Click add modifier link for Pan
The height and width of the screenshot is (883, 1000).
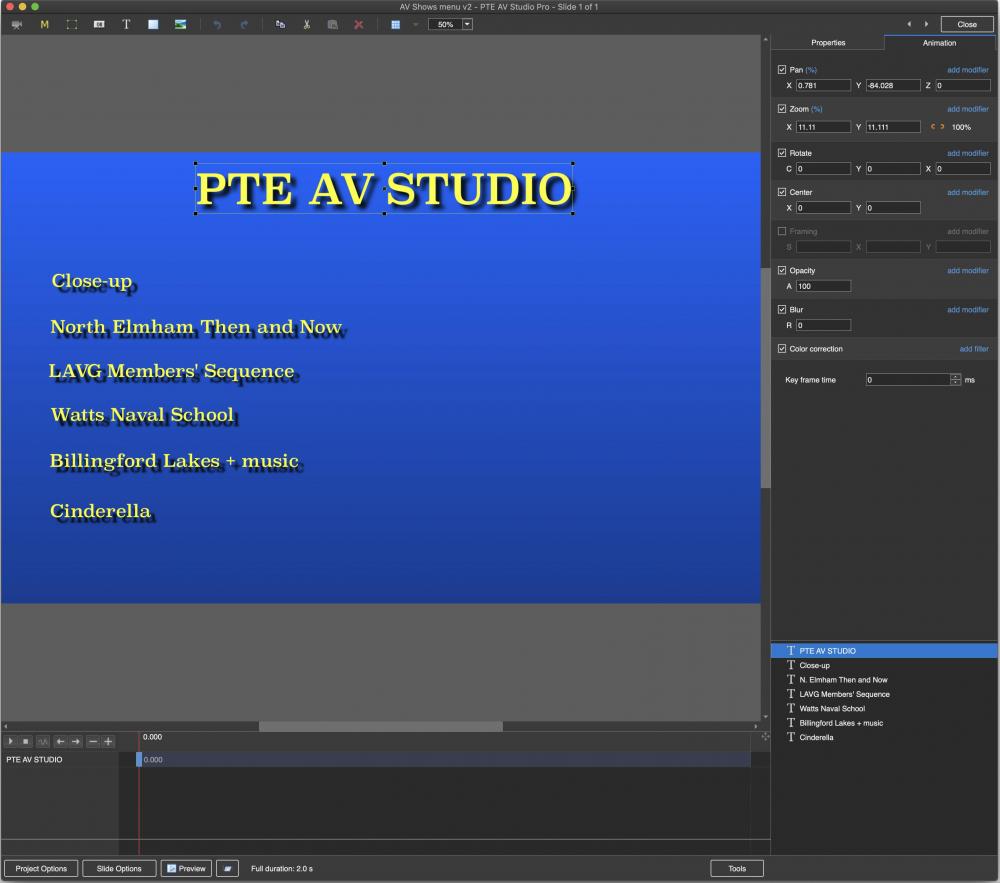click(967, 70)
